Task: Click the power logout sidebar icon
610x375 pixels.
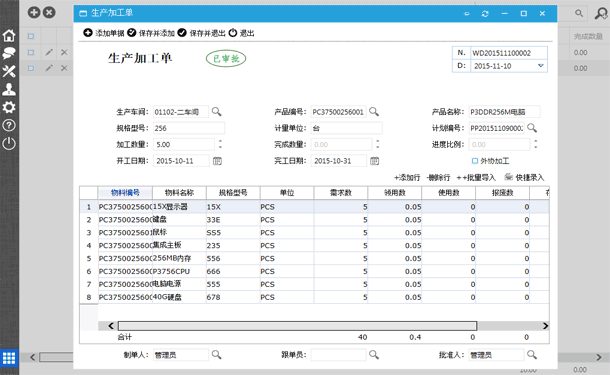Action: 9,144
